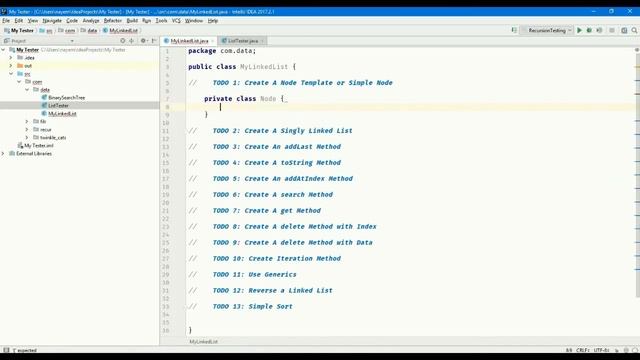The image size is (640, 360).
Task: Click src breadcrumb in navigation bar
Action: (x=46, y=31)
